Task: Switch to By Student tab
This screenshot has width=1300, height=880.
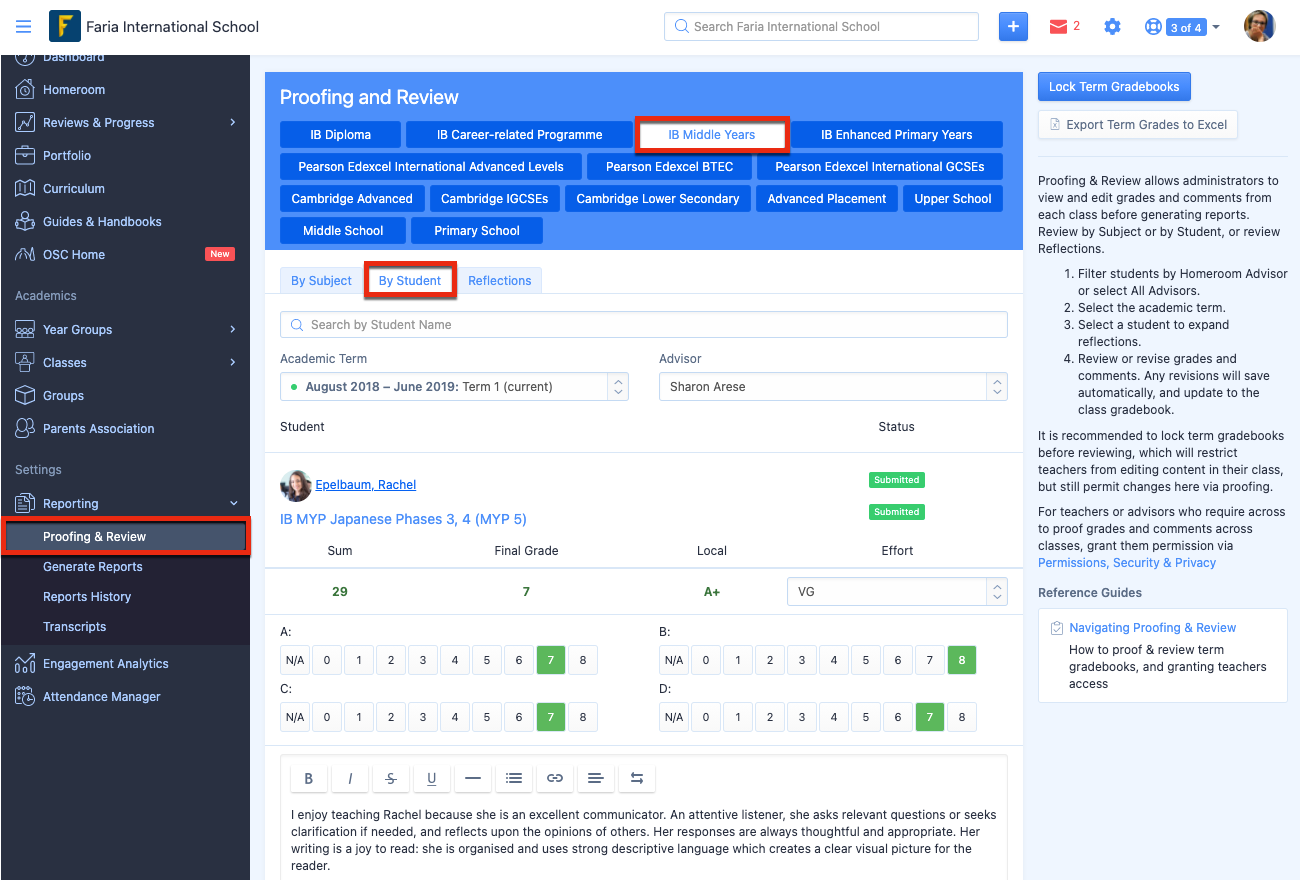Action: (410, 281)
